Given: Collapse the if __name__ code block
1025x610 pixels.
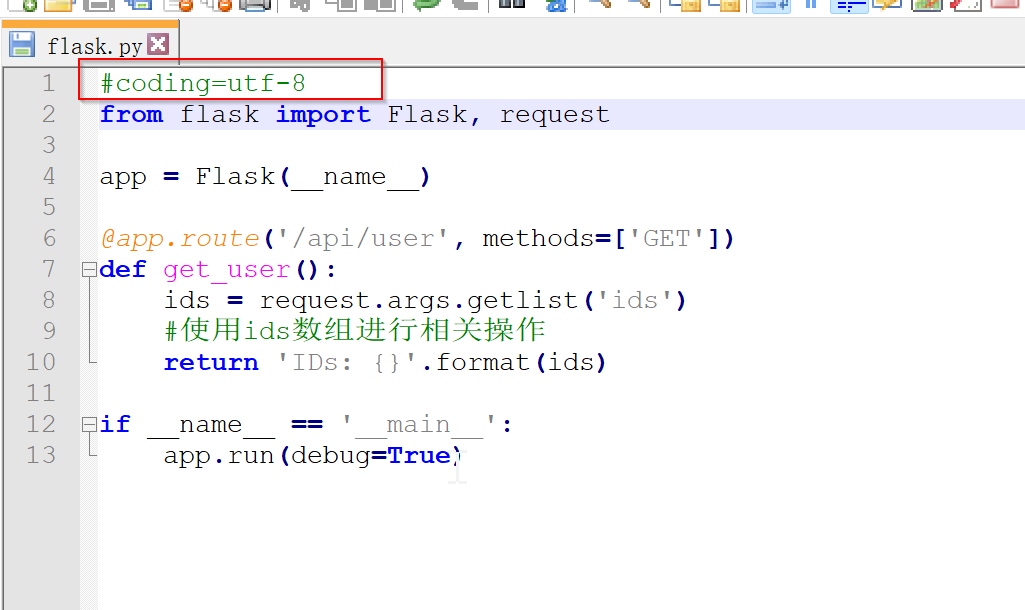Looking at the screenshot, I should 88,424.
